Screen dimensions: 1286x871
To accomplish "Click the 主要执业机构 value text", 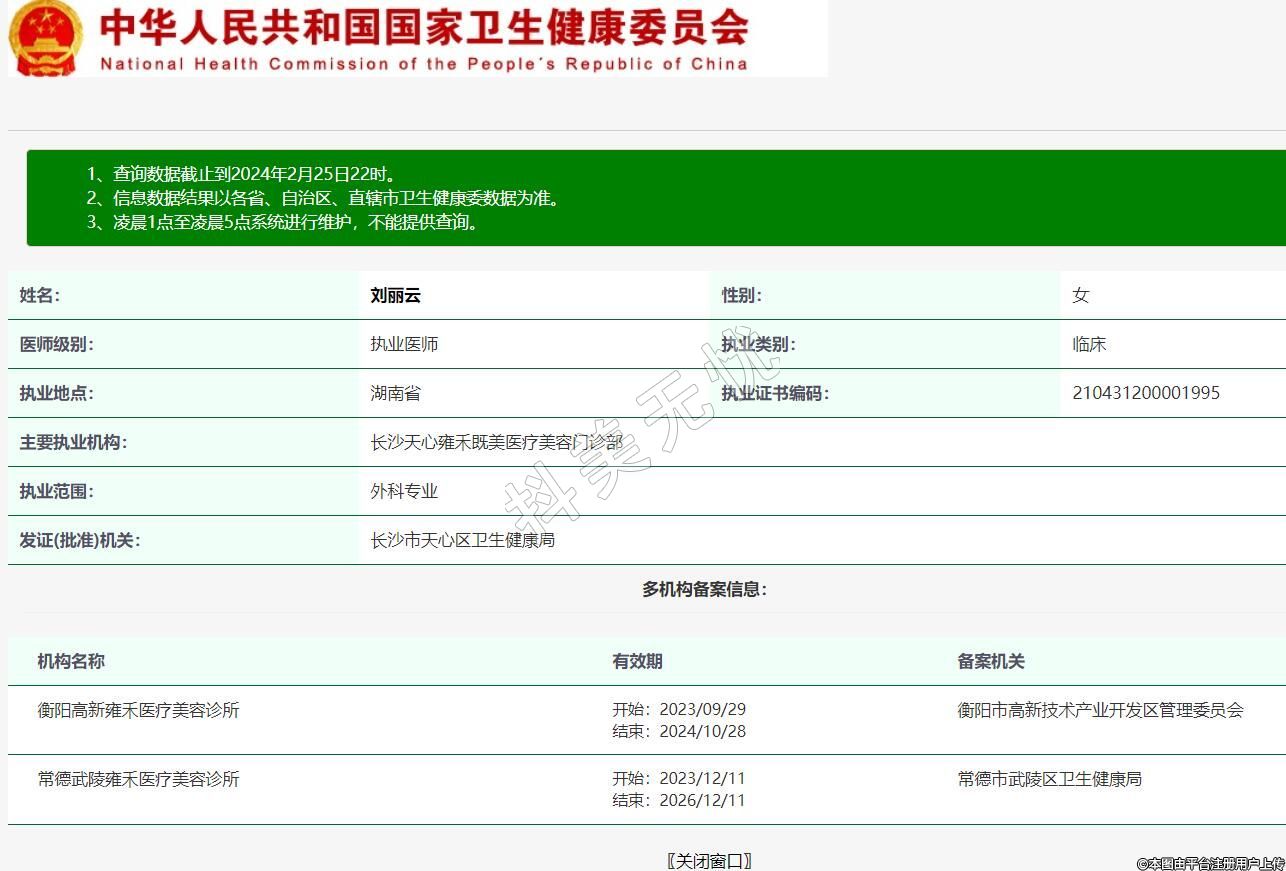I will (x=496, y=442).
